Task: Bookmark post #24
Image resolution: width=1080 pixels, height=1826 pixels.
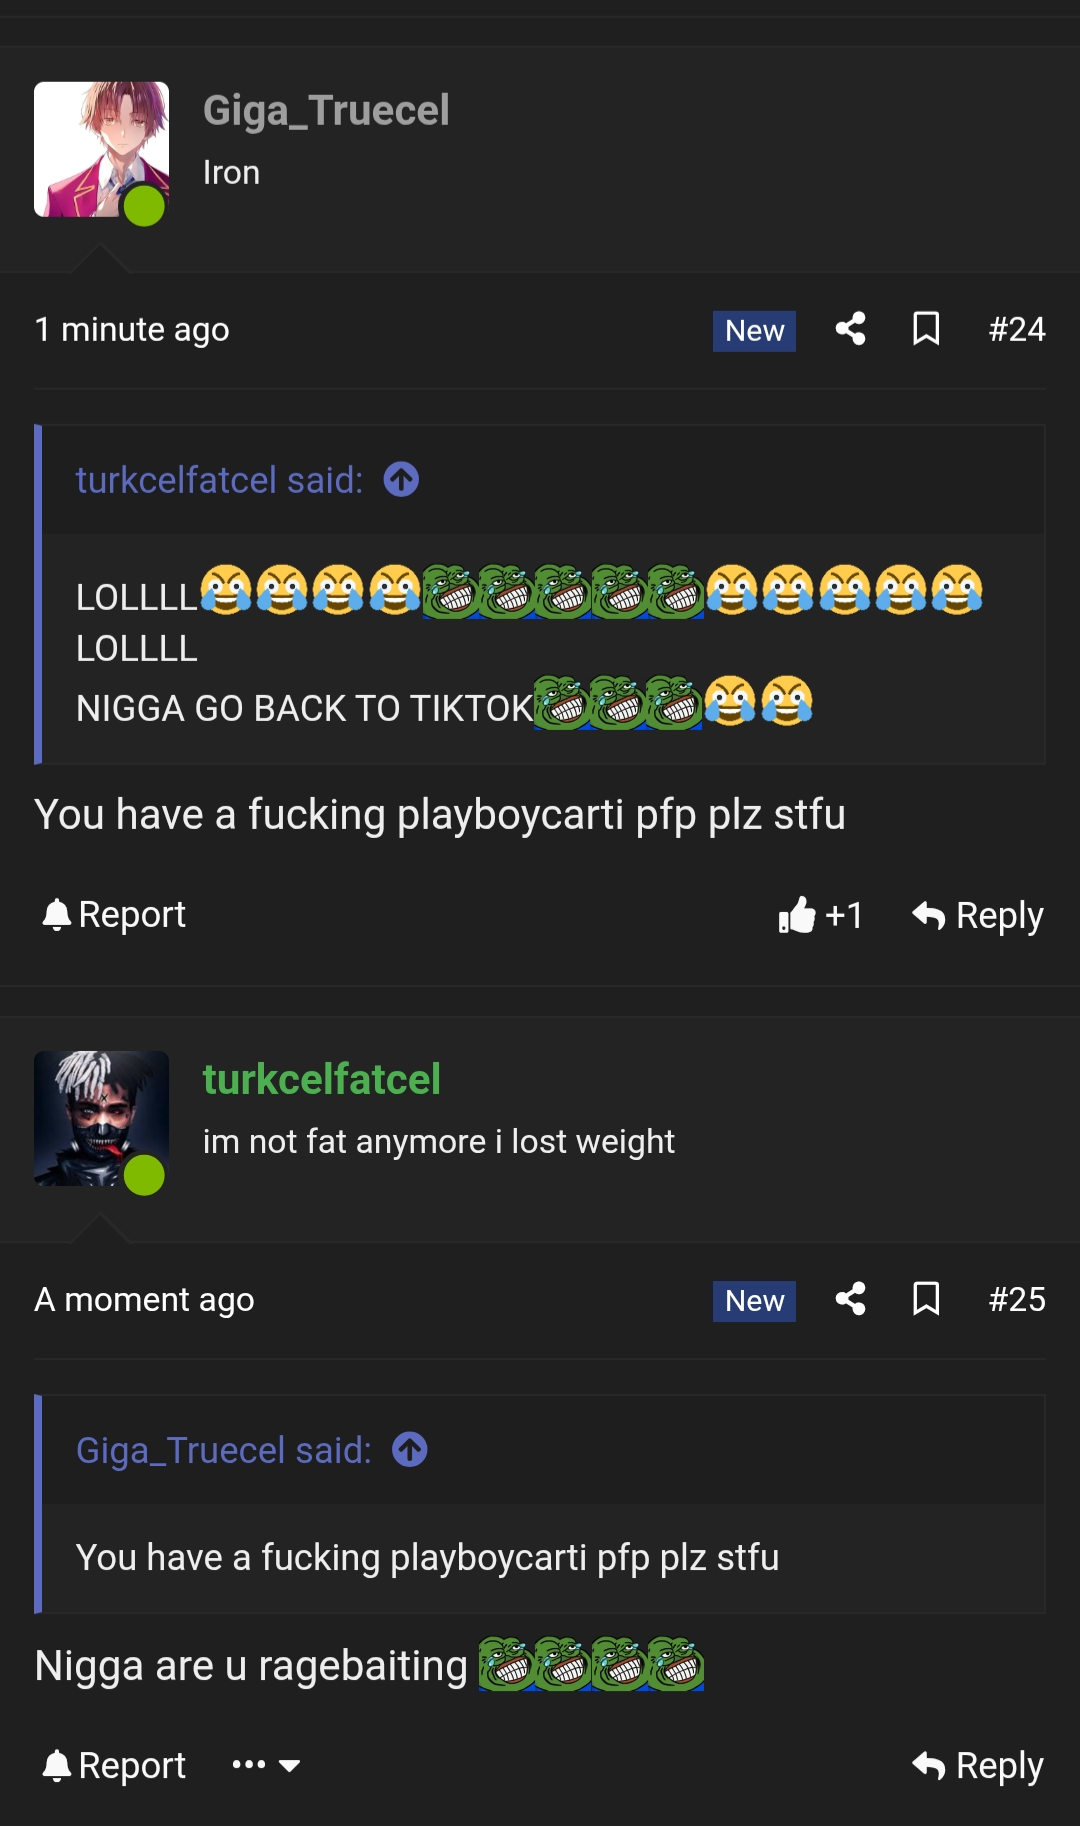Action: tap(926, 329)
